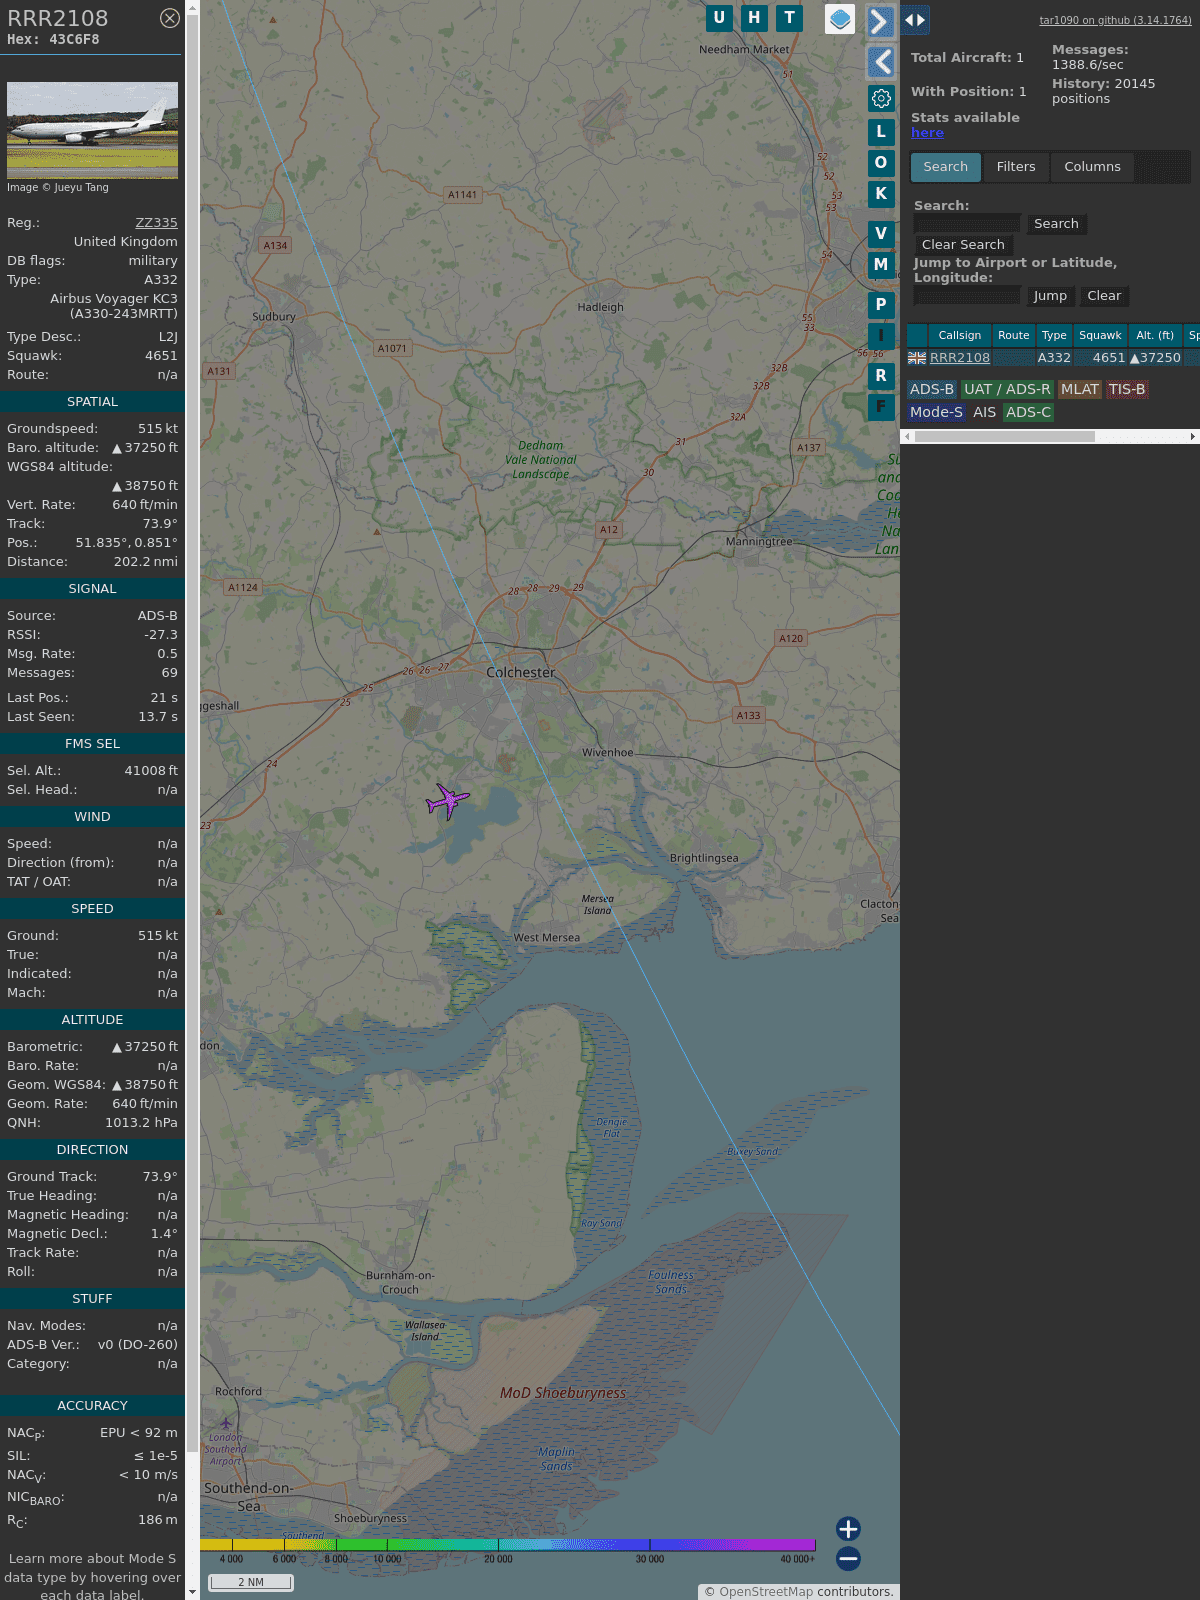
Task: Toggle the P map option
Action: (881, 304)
